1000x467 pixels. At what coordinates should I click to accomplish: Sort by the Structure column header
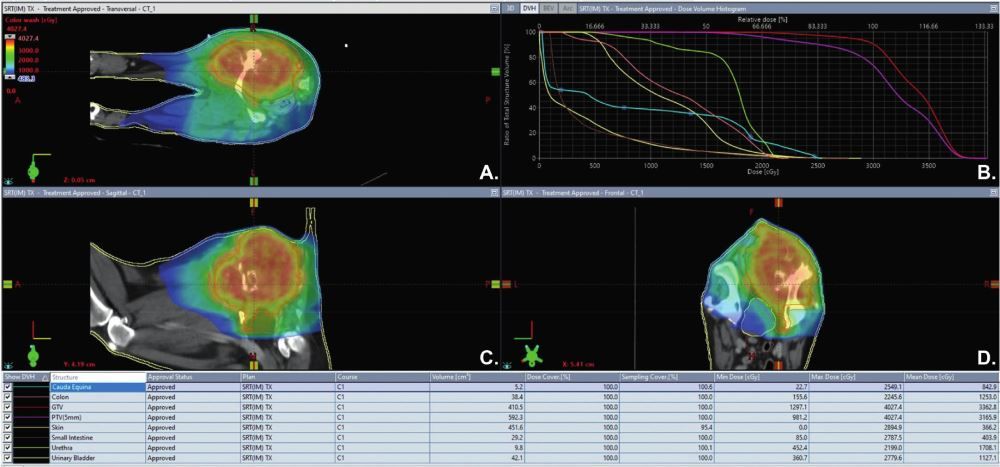click(98, 377)
